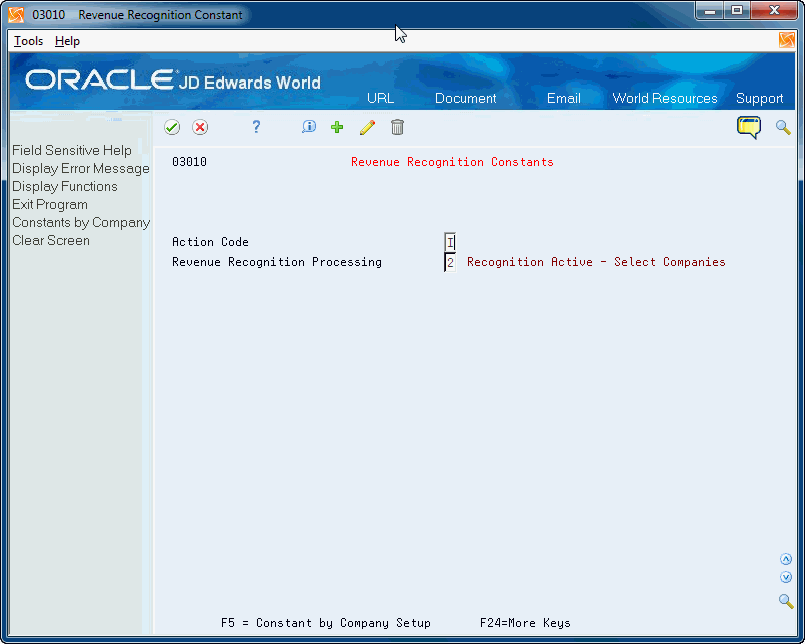This screenshot has width=805, height=644.
Task: Click the Inquire info bubble icon
Action: coord(309,127)
